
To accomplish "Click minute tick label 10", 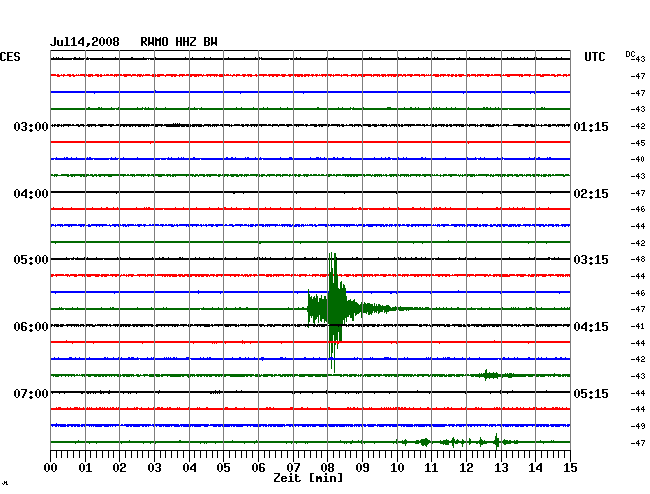I will [x=397, y=468].
